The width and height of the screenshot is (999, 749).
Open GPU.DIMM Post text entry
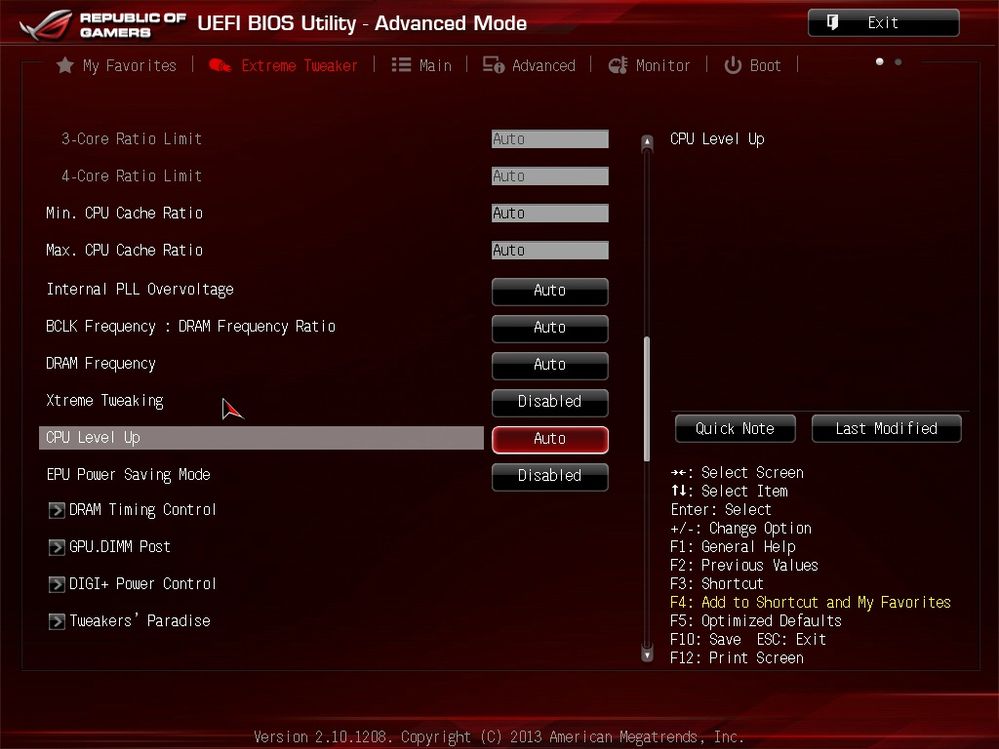(120, 546)
